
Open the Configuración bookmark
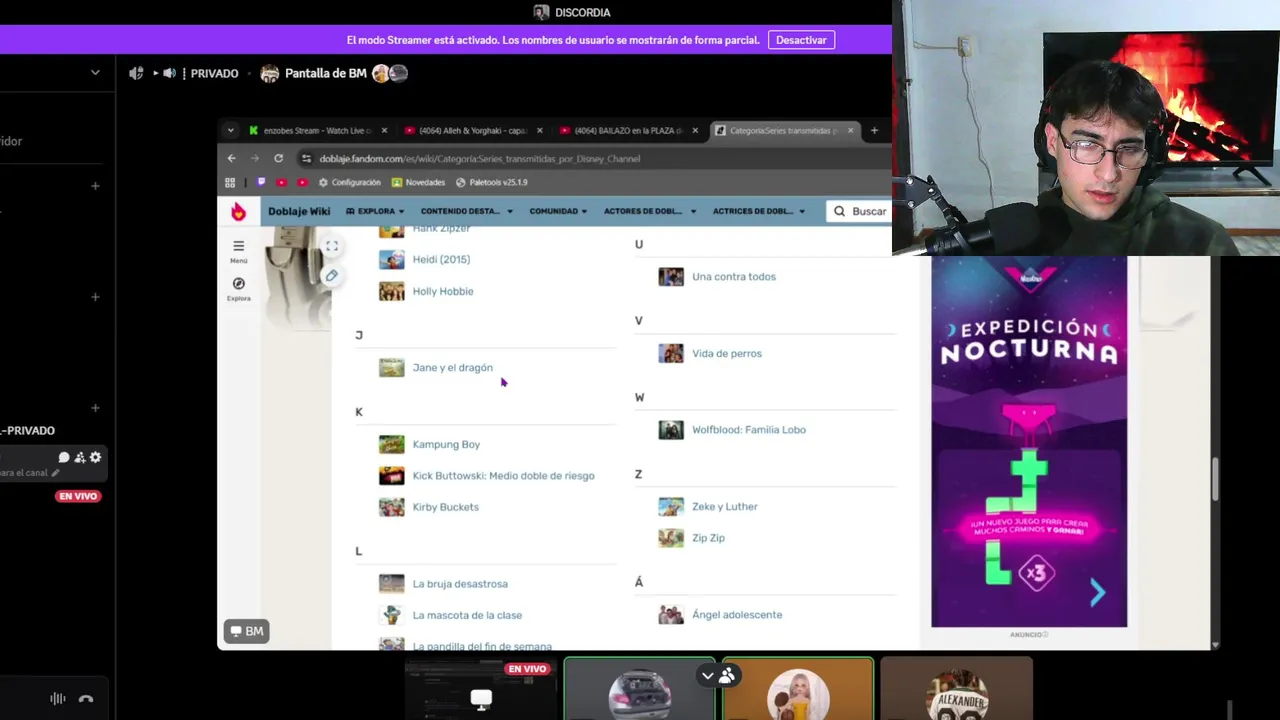pyautogui.click(x=349, y=182)
